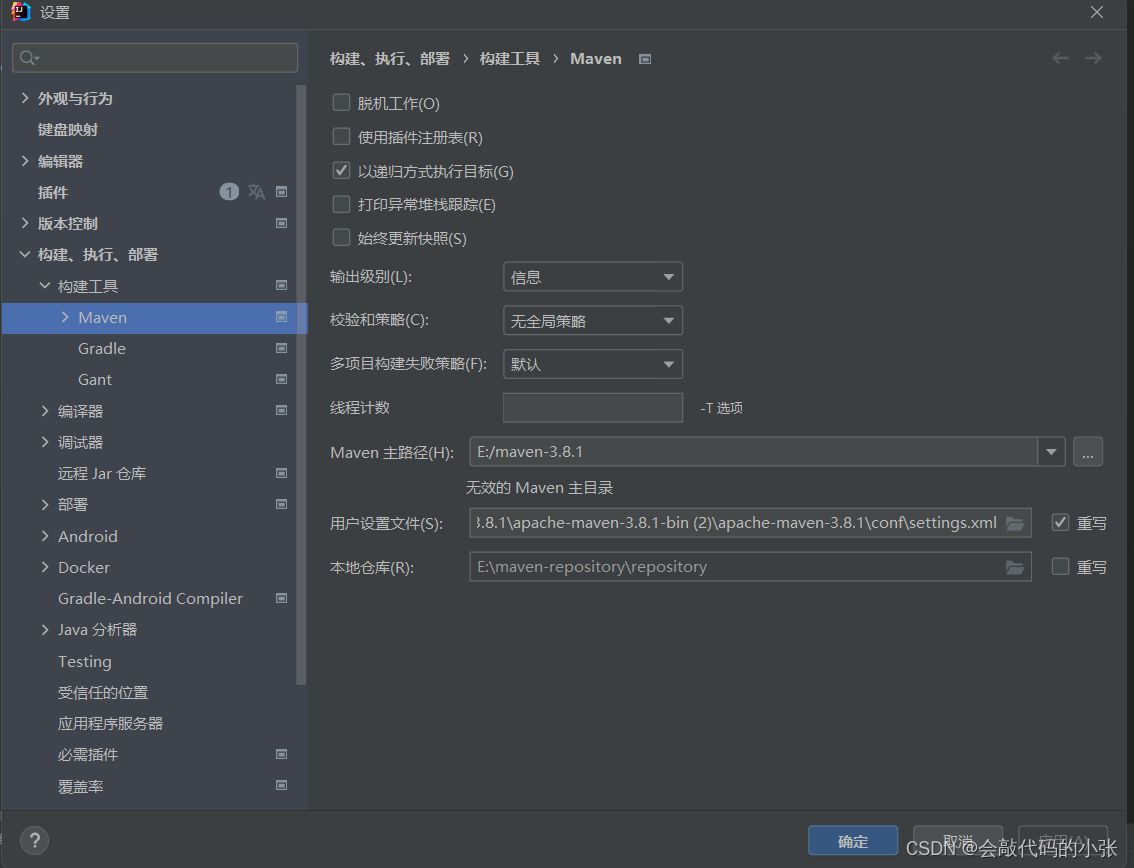
Task: Click the settings search field
Action: click(155, 58)
